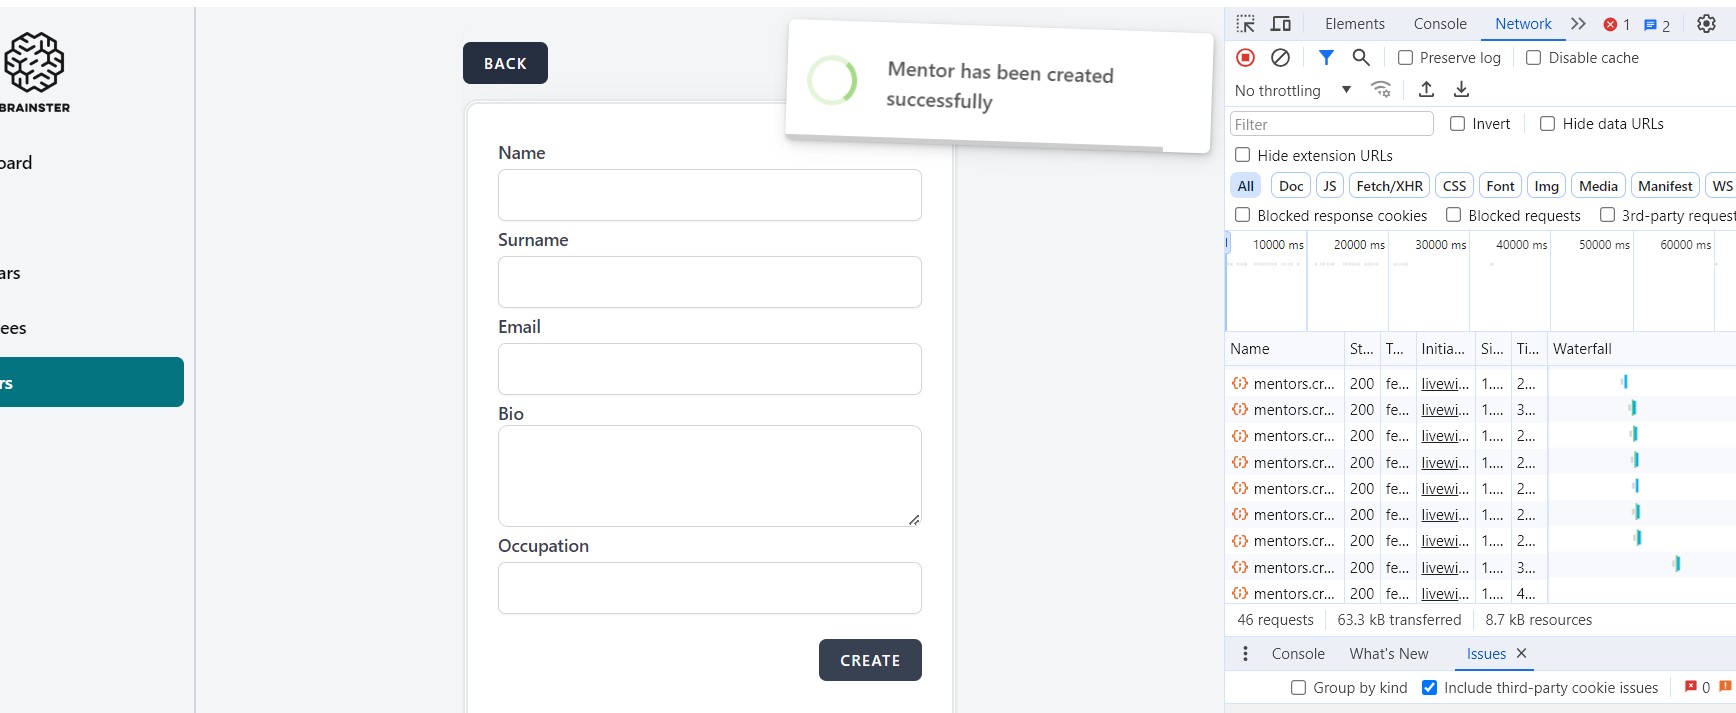The image size is (1736, 713).
Task: Toggle the device toolbar icon
Action: 1281,24
